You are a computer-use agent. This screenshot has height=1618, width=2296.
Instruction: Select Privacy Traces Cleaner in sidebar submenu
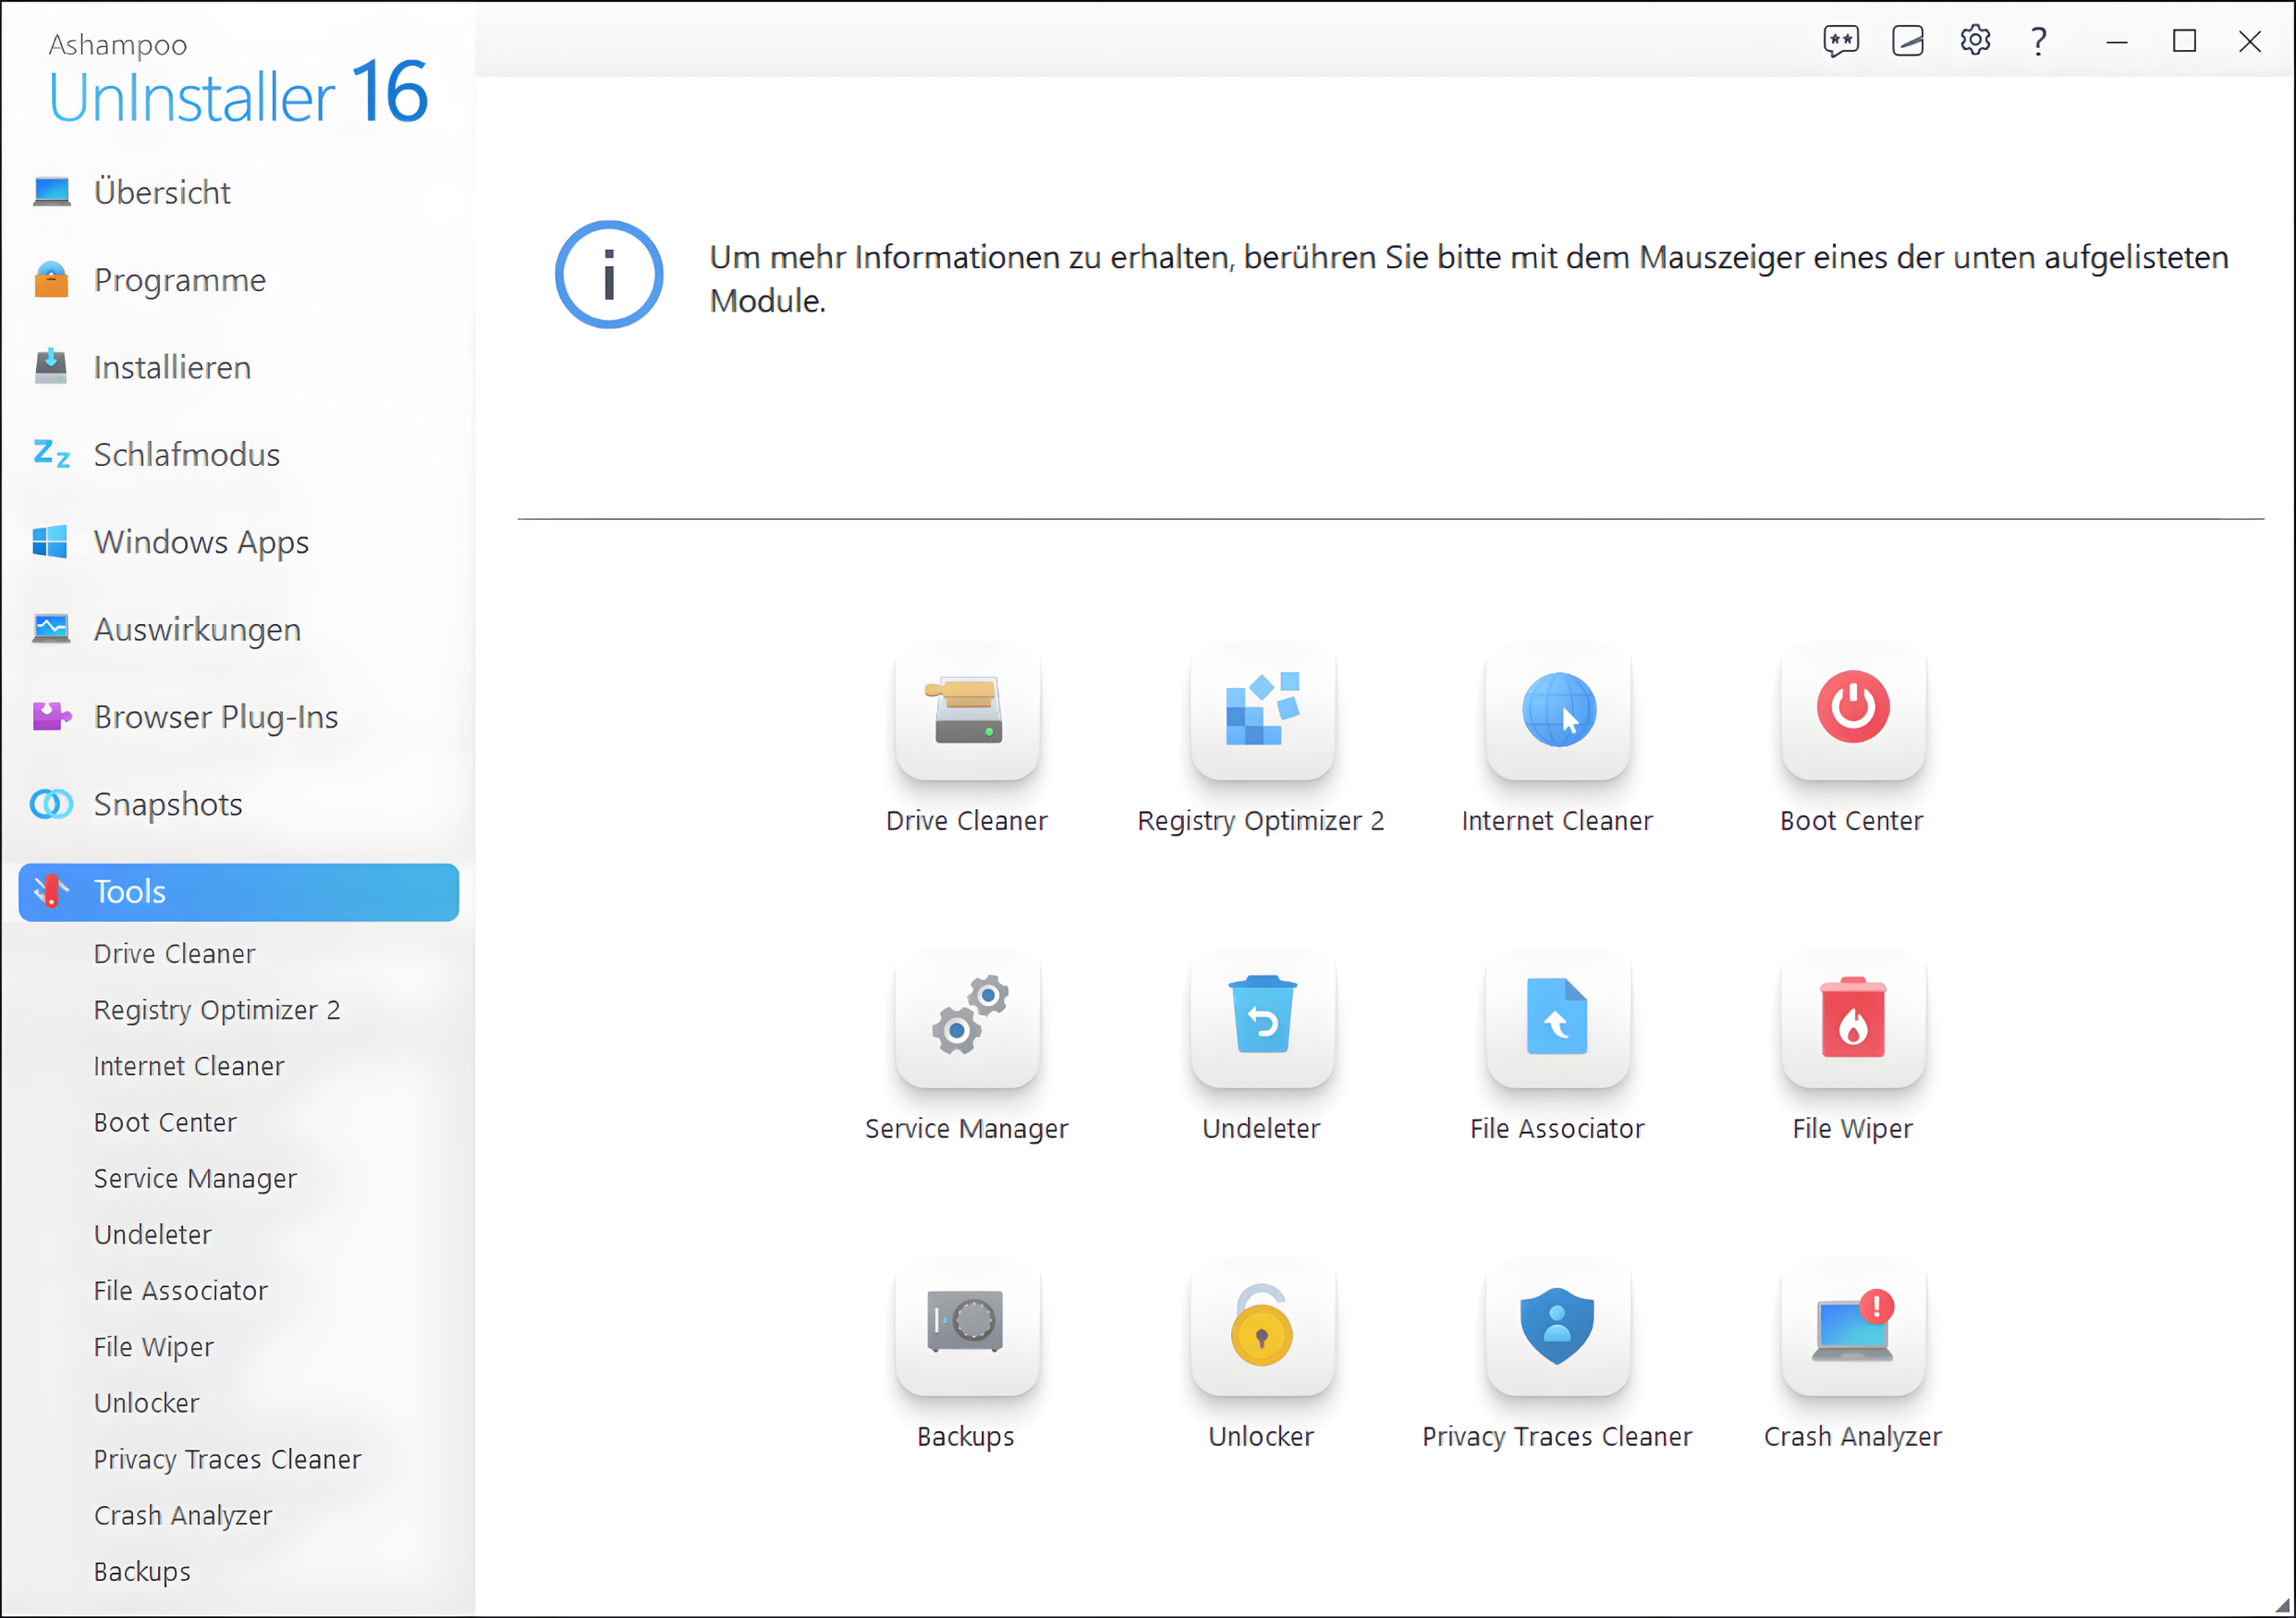pyautogui.click(x=227, y=1459)
